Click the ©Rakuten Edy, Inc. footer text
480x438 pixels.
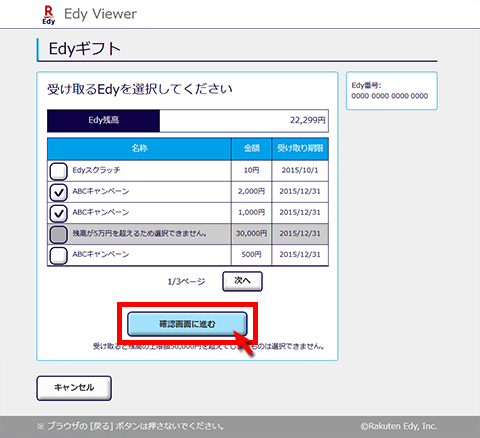399,426
